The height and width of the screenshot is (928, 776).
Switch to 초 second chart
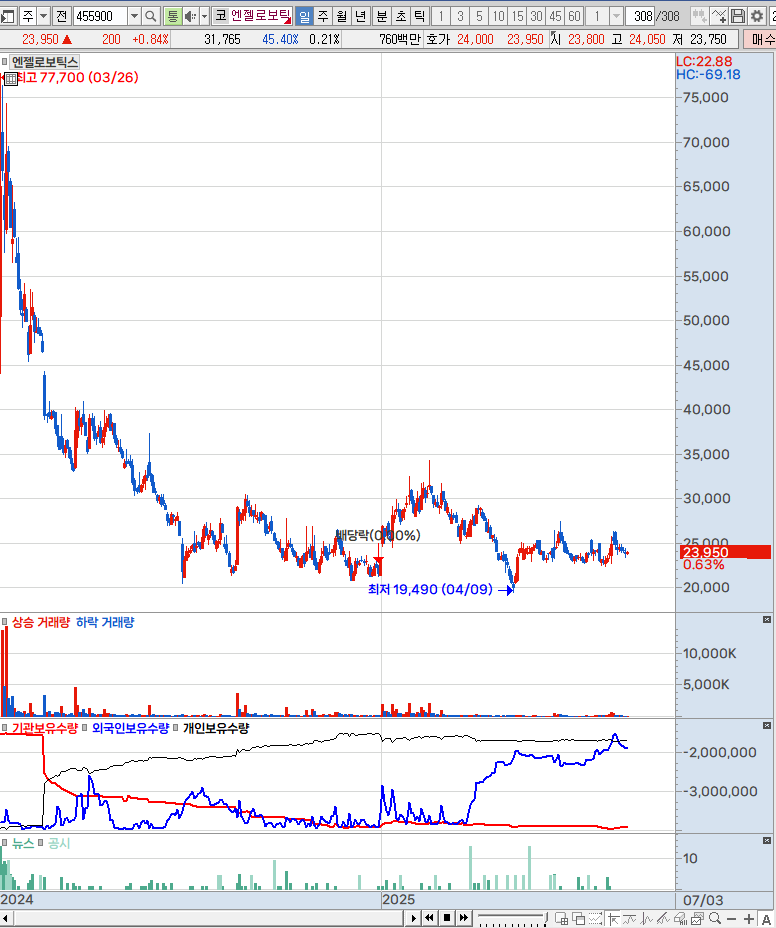pos(401,16)
